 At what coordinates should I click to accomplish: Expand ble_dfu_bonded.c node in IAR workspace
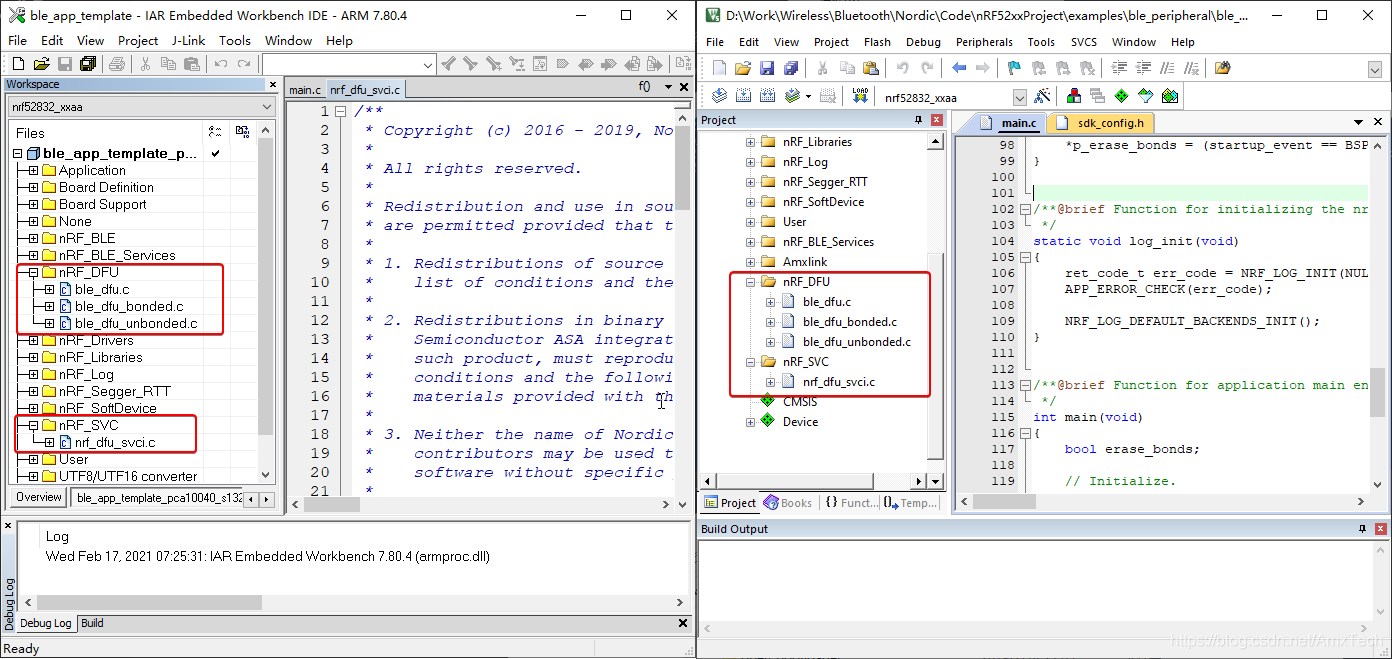pos(49,306)
